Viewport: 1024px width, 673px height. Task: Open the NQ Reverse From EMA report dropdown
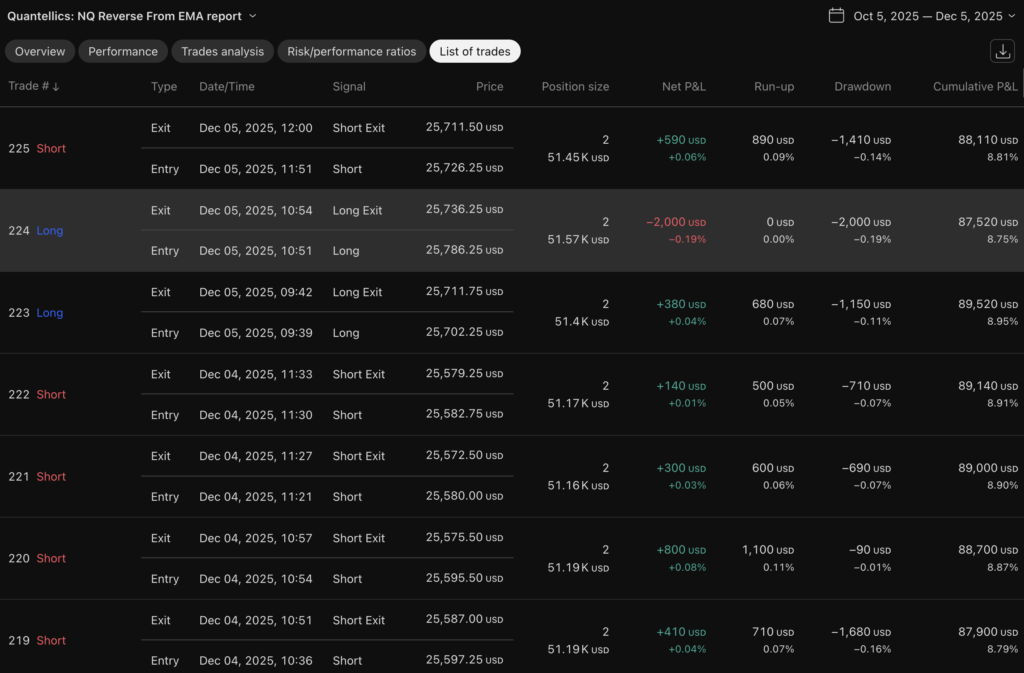tap(253, 16)
